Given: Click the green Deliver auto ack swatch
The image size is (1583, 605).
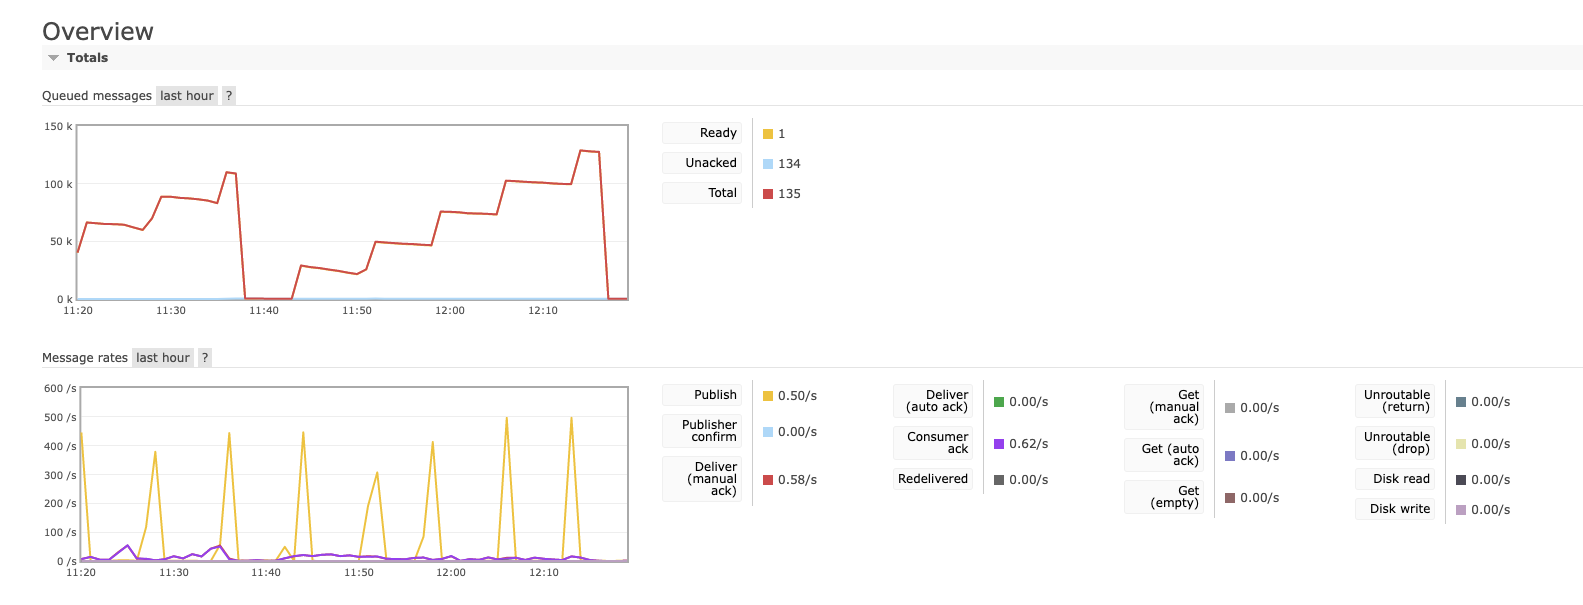Looking at the screenshot, I should (x=999, y=402).
